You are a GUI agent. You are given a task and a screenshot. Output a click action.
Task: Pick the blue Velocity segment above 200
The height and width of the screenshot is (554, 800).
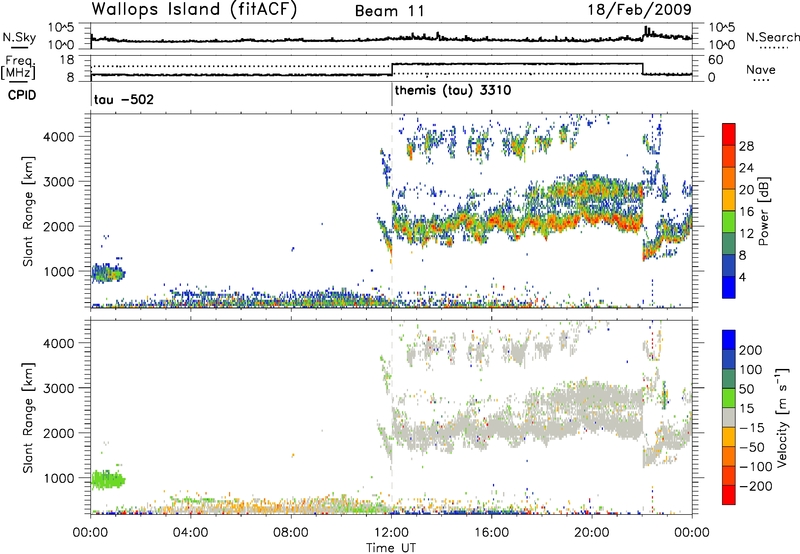tap(729, 340)
